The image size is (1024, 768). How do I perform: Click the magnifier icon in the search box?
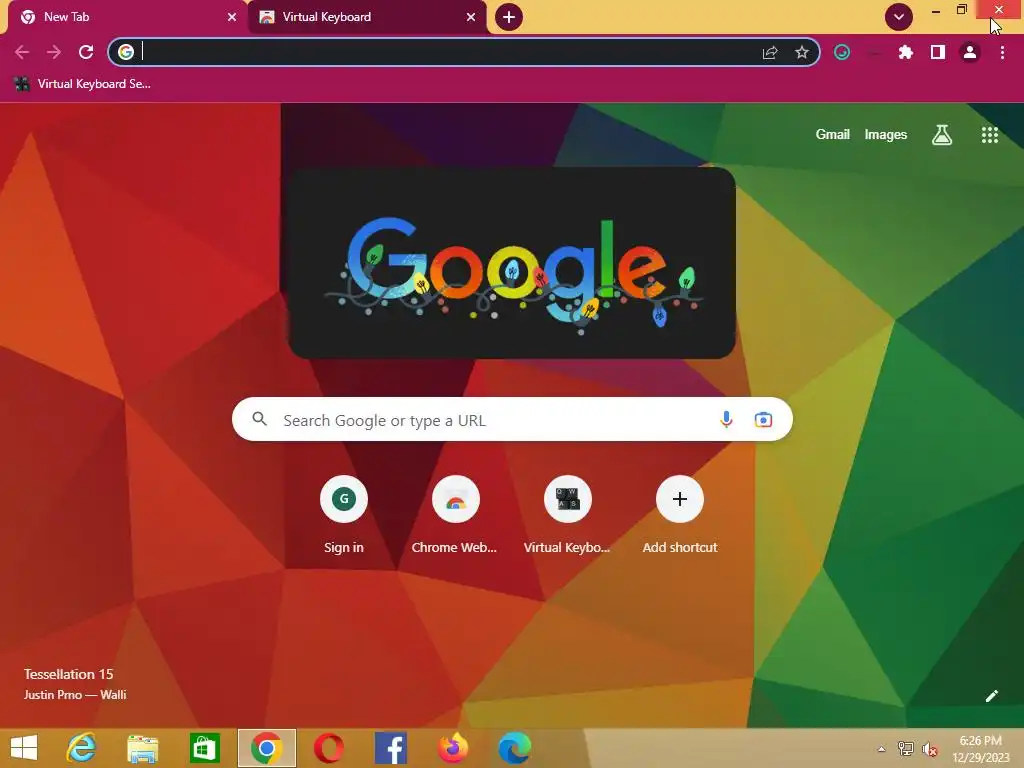[x=259, y=419]
